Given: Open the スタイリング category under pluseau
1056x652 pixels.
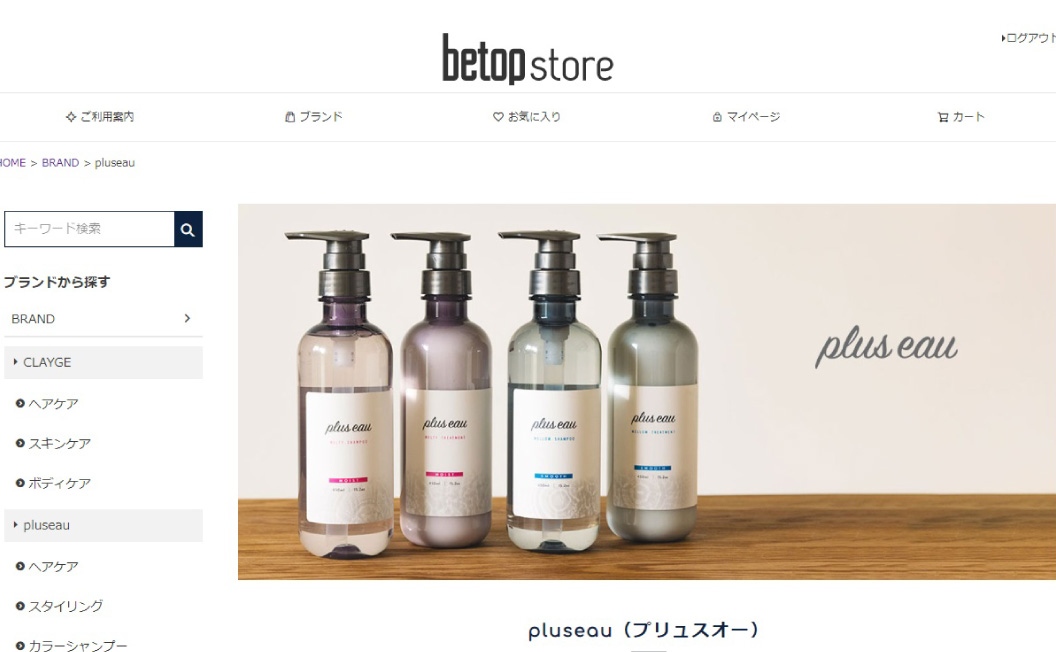Looking at the screenshot, I should [66, 606].
